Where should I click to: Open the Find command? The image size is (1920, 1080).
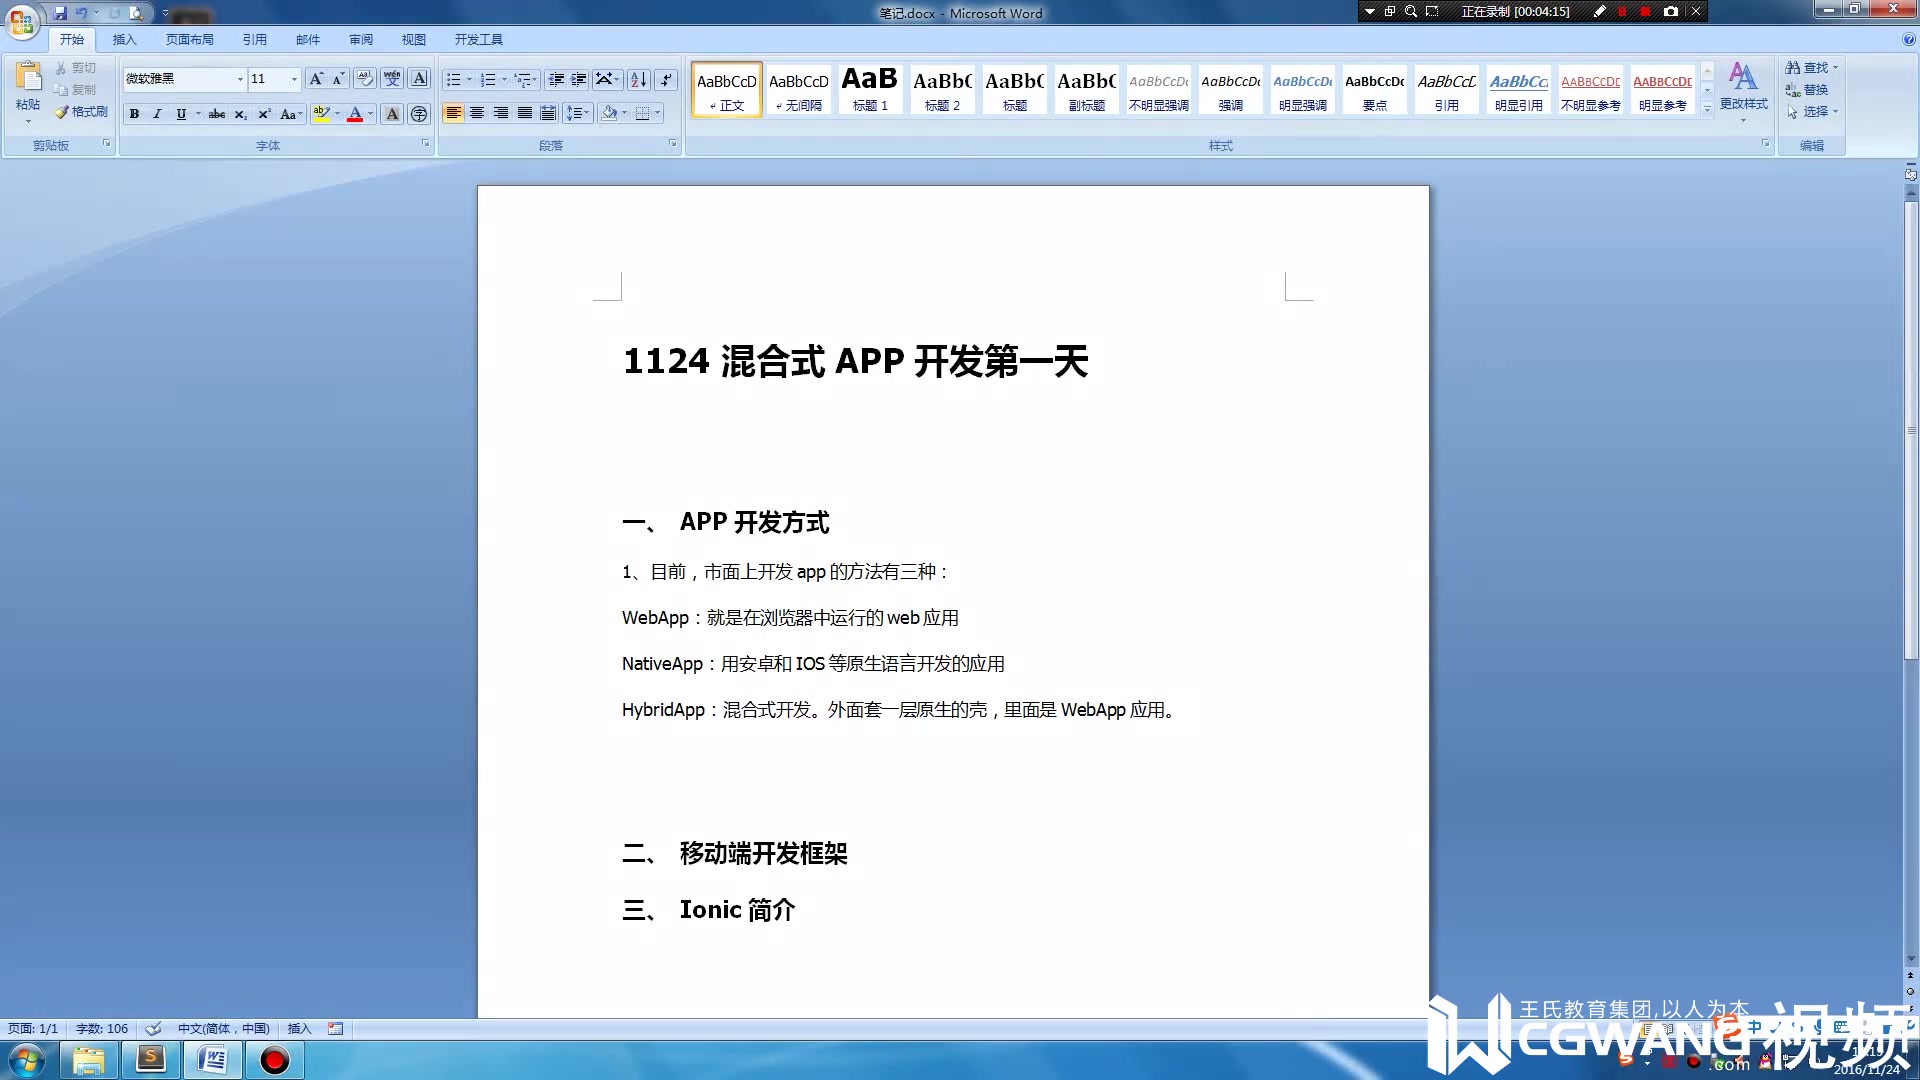click(1812, 67)
